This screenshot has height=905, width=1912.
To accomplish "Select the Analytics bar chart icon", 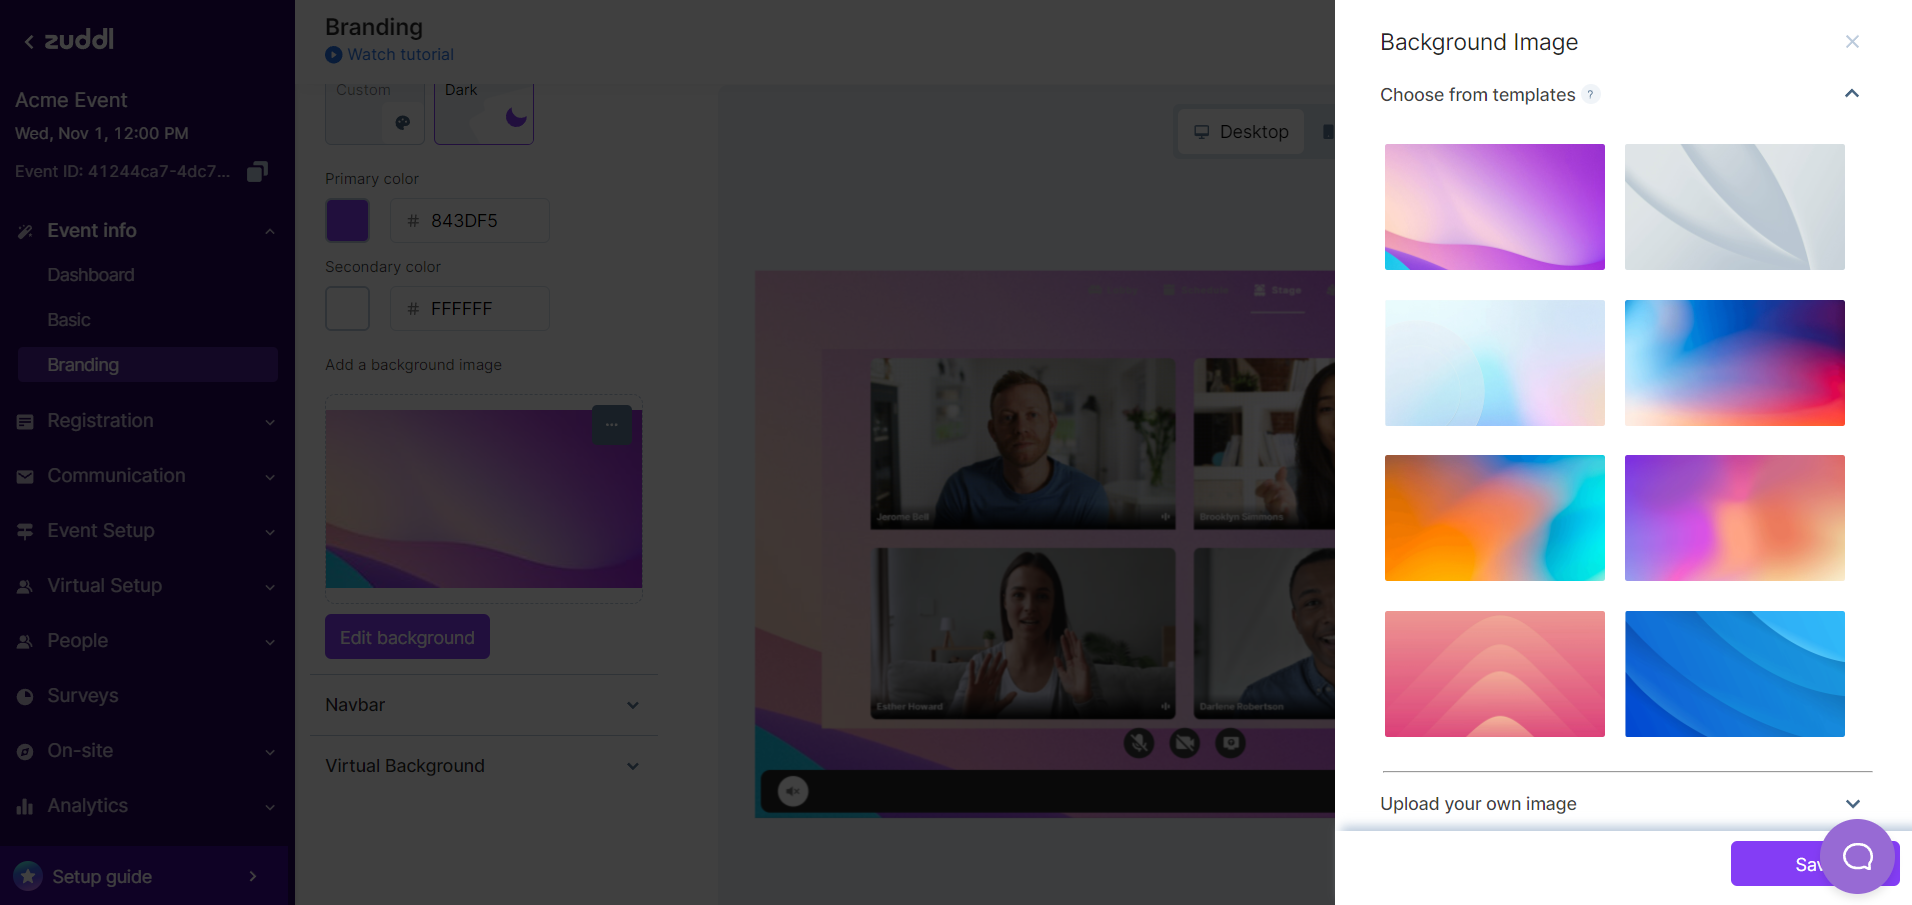I will tap(26, 806).
